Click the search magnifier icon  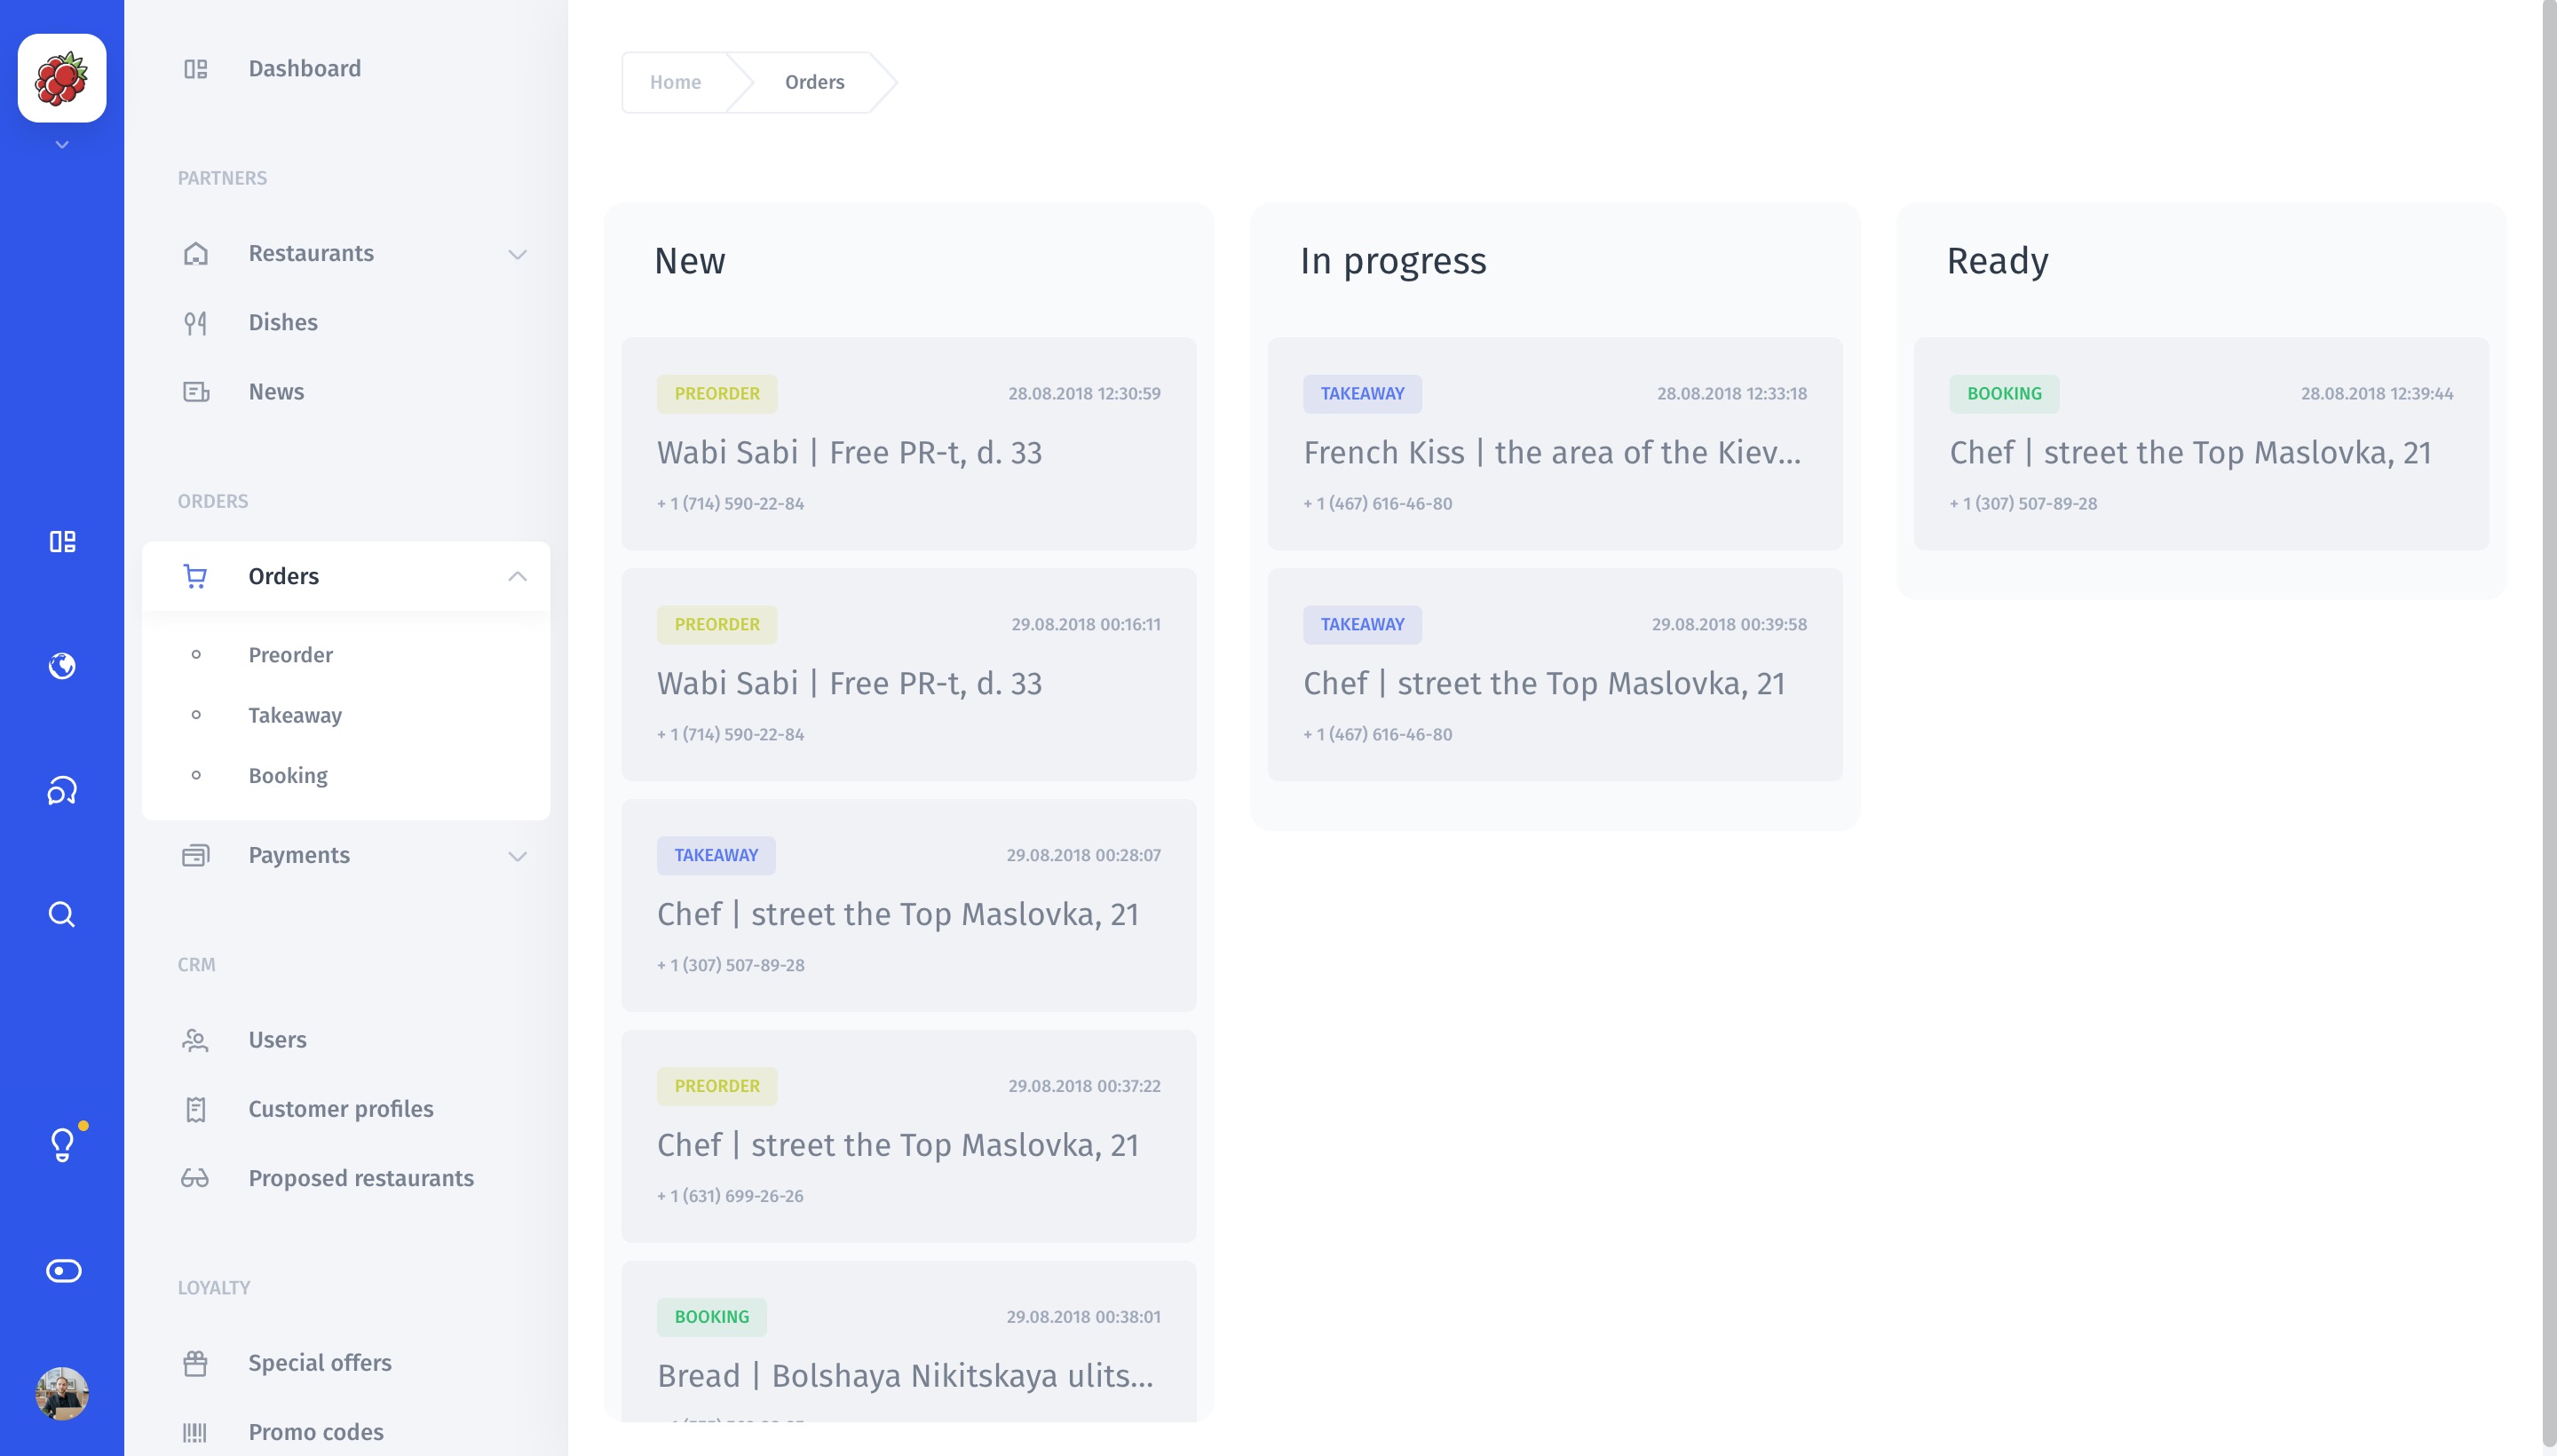click(62, 914)
